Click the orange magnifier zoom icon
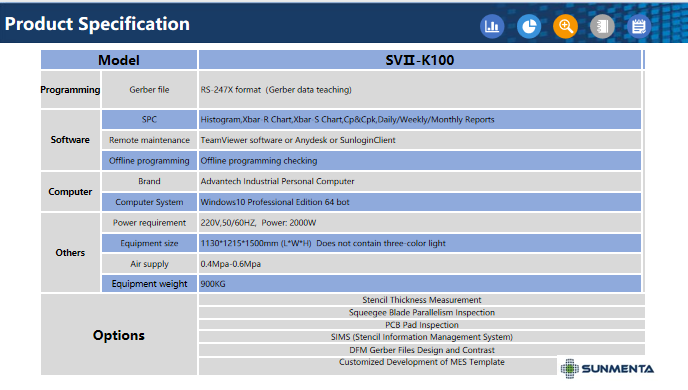 coord(565,26)
